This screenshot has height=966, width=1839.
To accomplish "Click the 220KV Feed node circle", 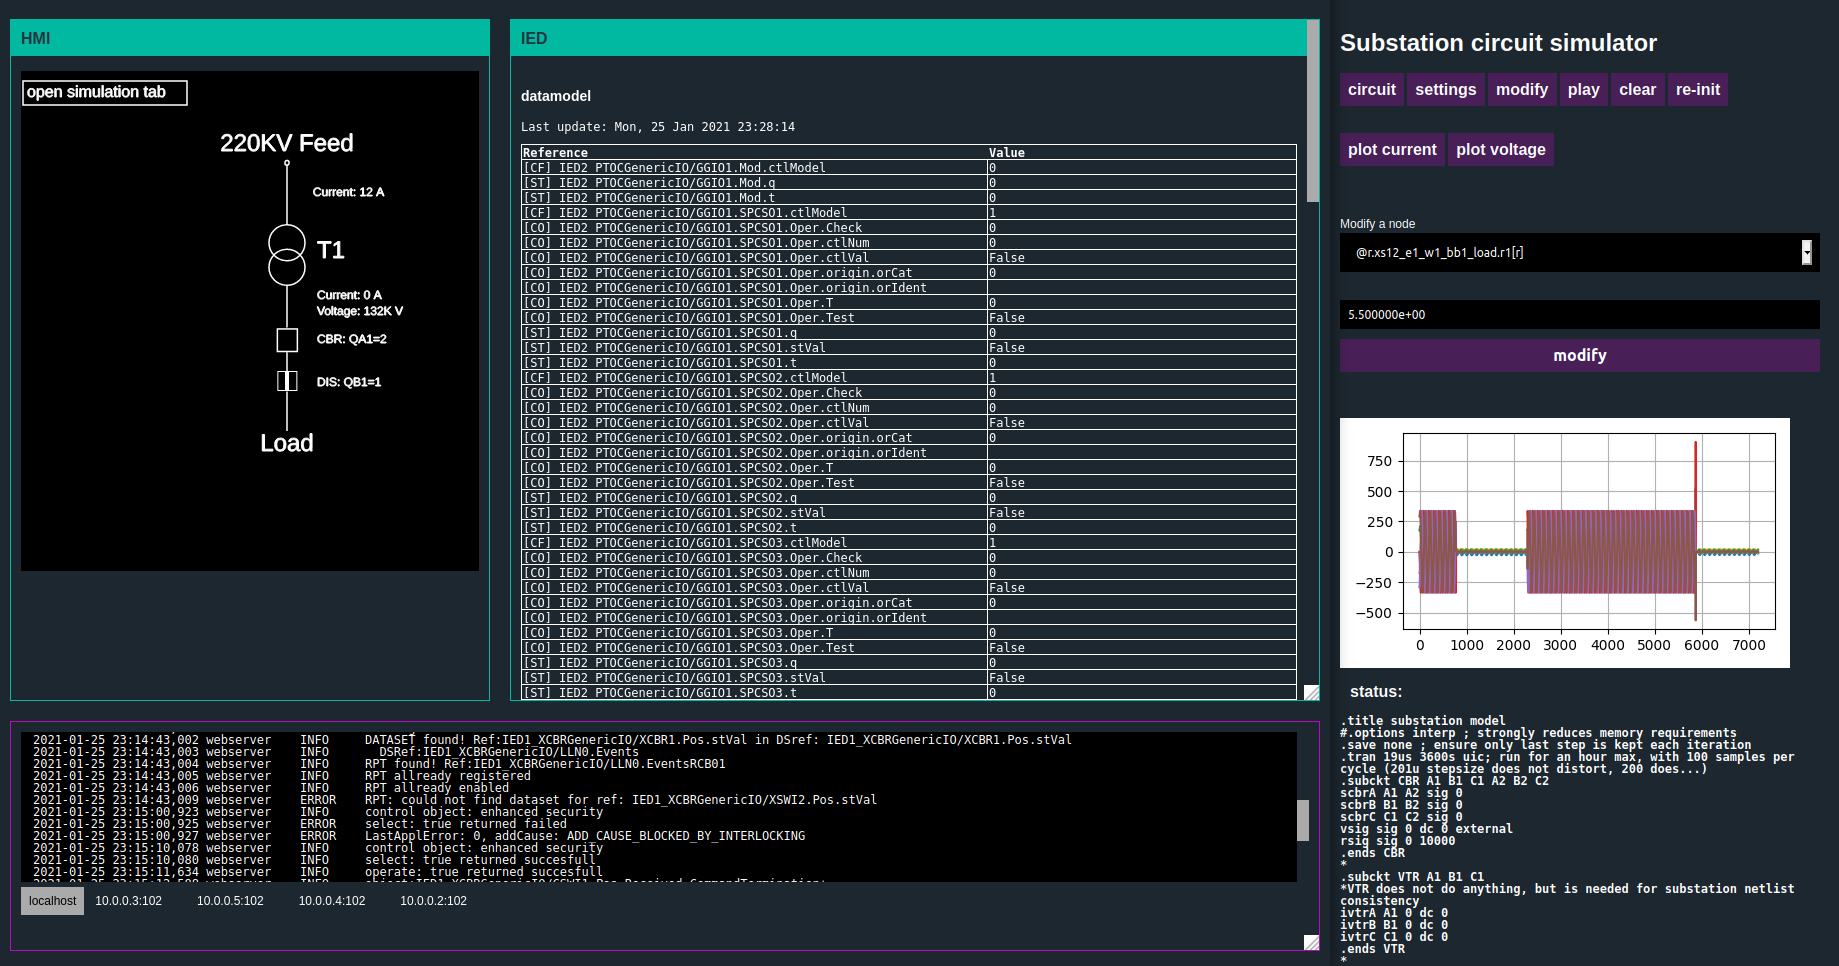I will pyautogui.click(x=287, y=163).
